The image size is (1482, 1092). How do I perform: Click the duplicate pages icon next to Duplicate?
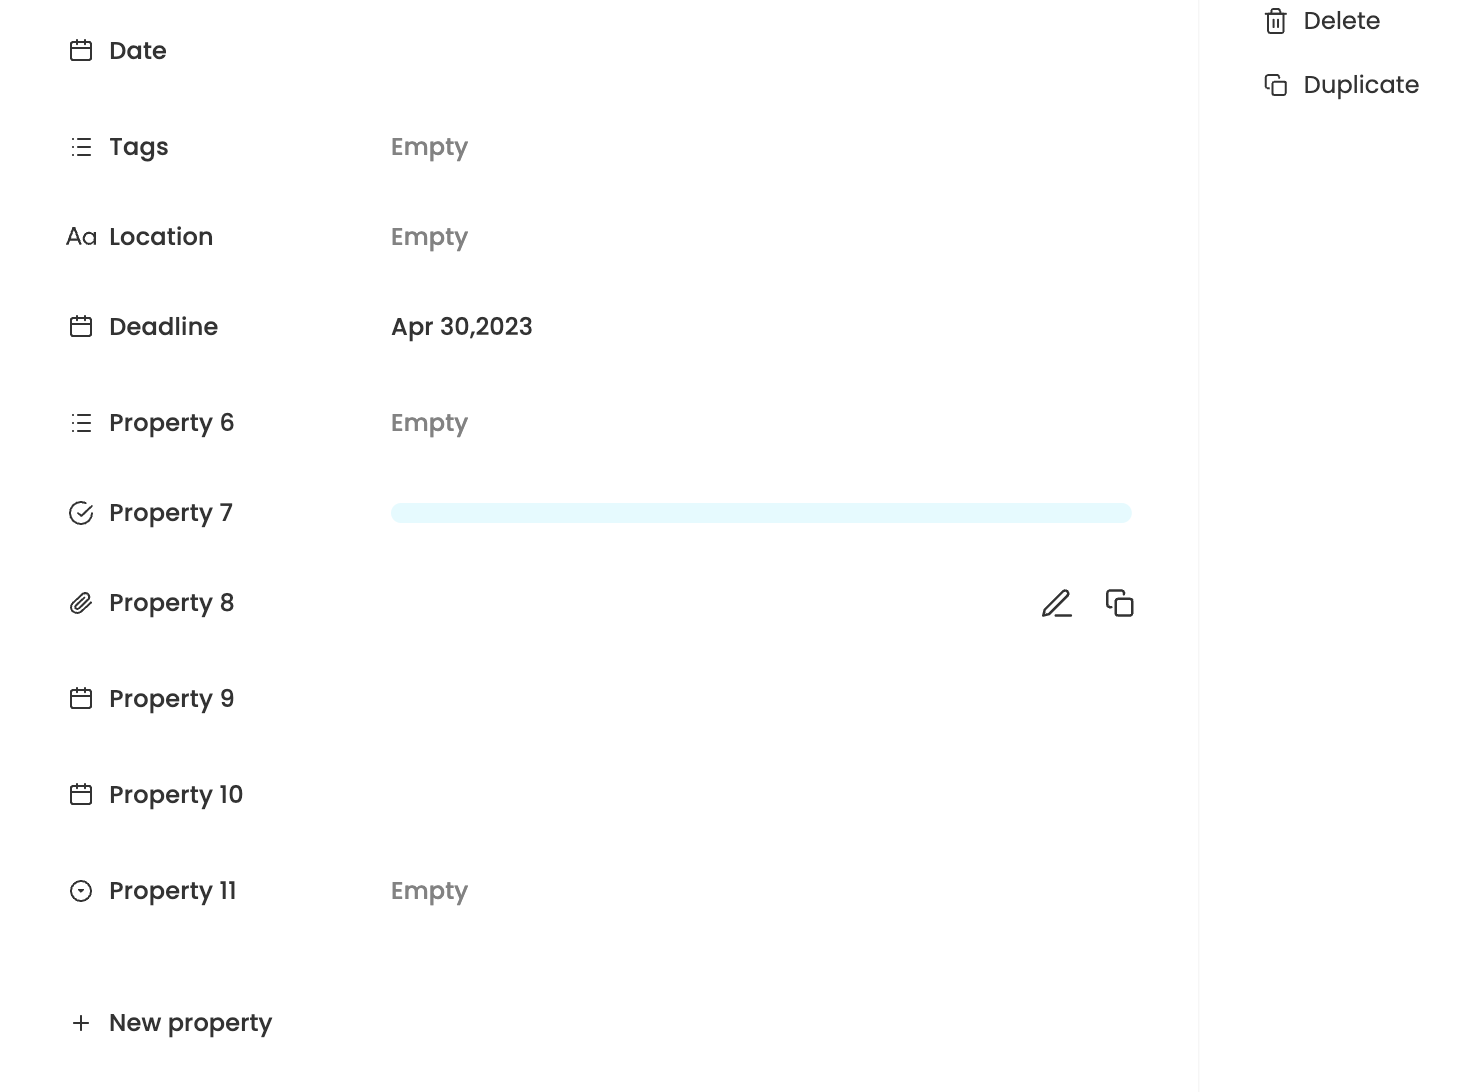(1277, 85)
